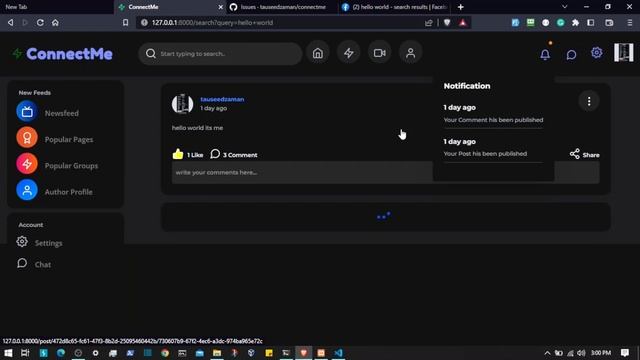Open the chat bubble icon in header
Screen dimensions: 640x360
(571, 54)
